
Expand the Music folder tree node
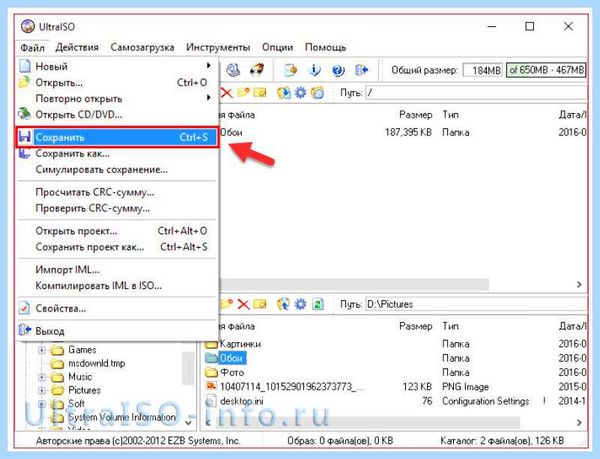(x=41, y=377)
